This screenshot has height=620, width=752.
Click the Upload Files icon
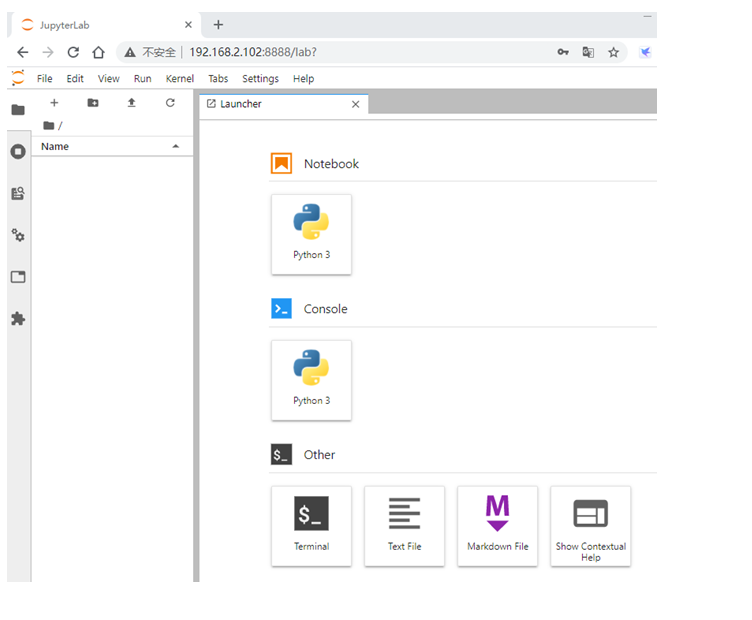[x=131, y=103]
